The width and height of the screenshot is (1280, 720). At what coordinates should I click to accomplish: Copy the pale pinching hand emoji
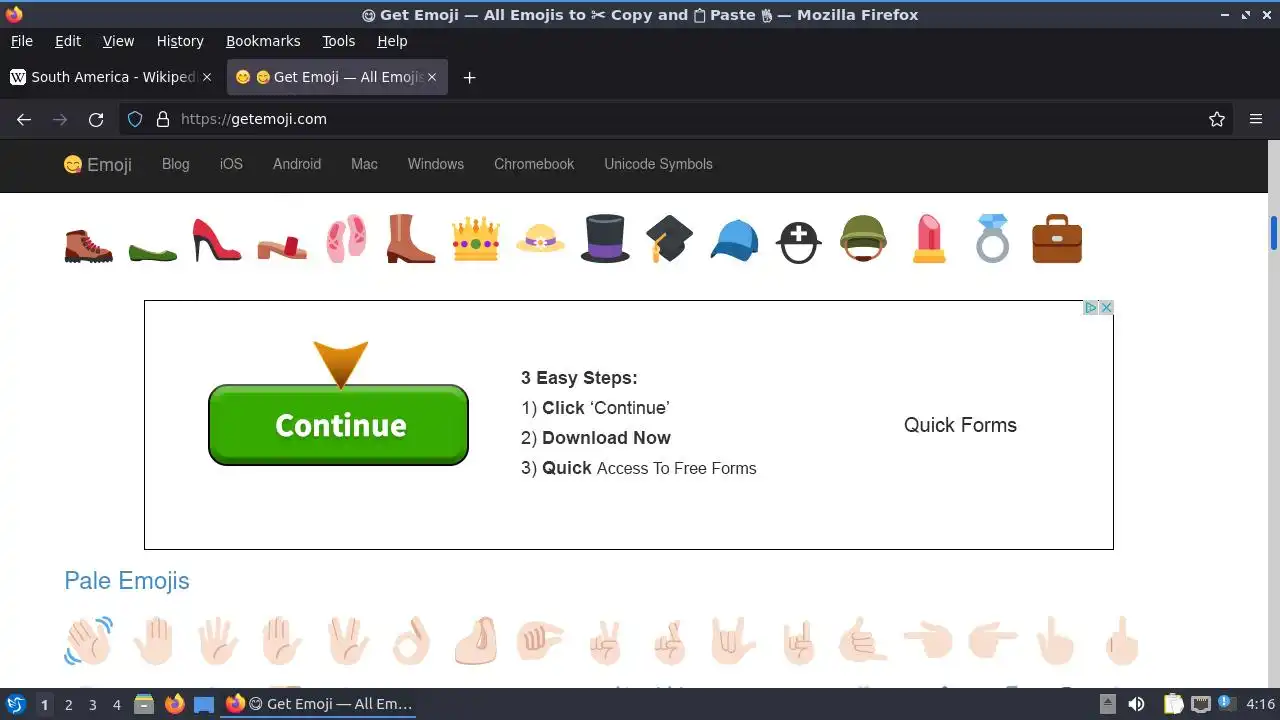(540, 641)
